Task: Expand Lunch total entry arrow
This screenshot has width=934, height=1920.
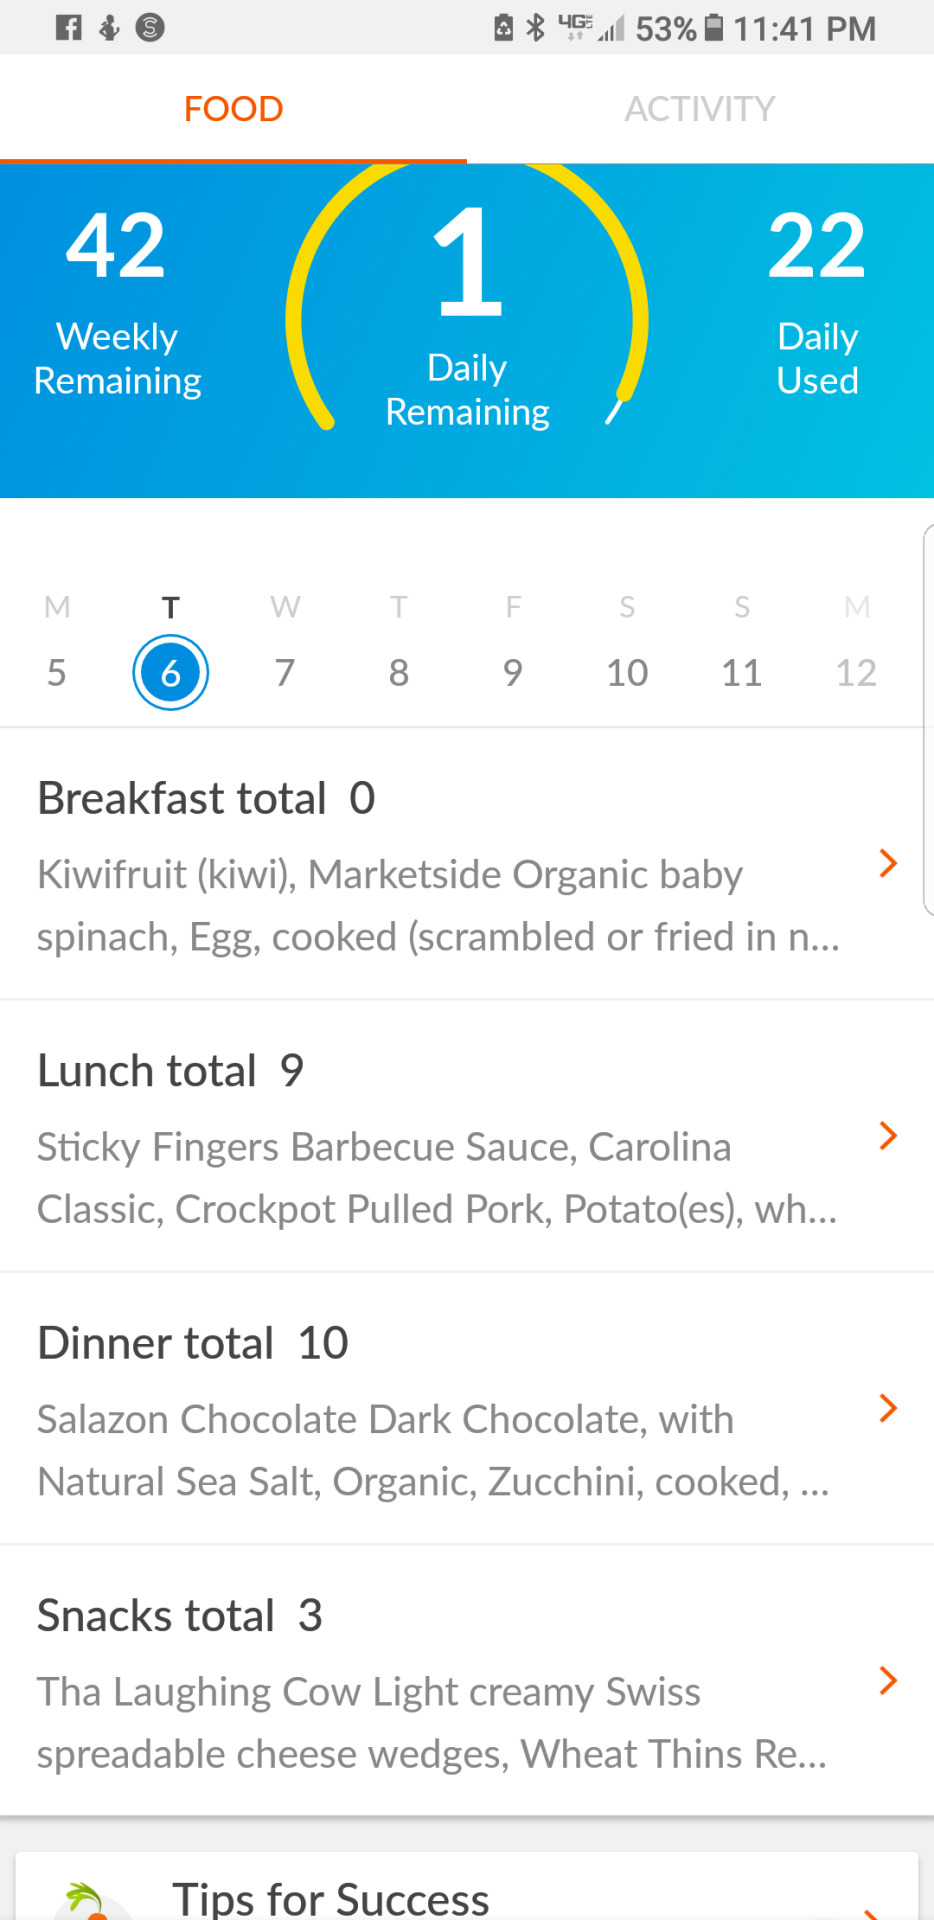Action: click(887, 1135)
